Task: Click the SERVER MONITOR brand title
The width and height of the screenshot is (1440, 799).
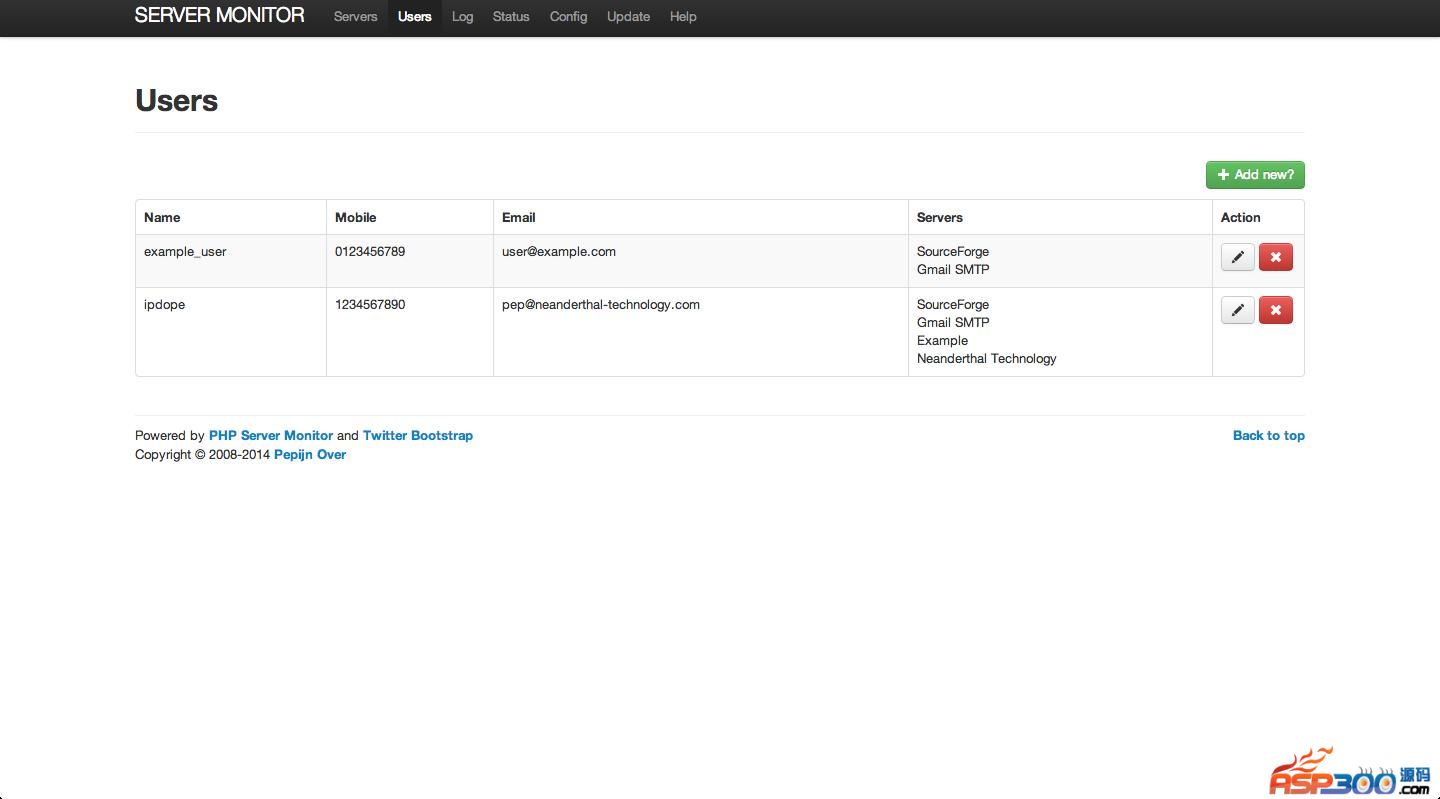Action: (219, 15)
